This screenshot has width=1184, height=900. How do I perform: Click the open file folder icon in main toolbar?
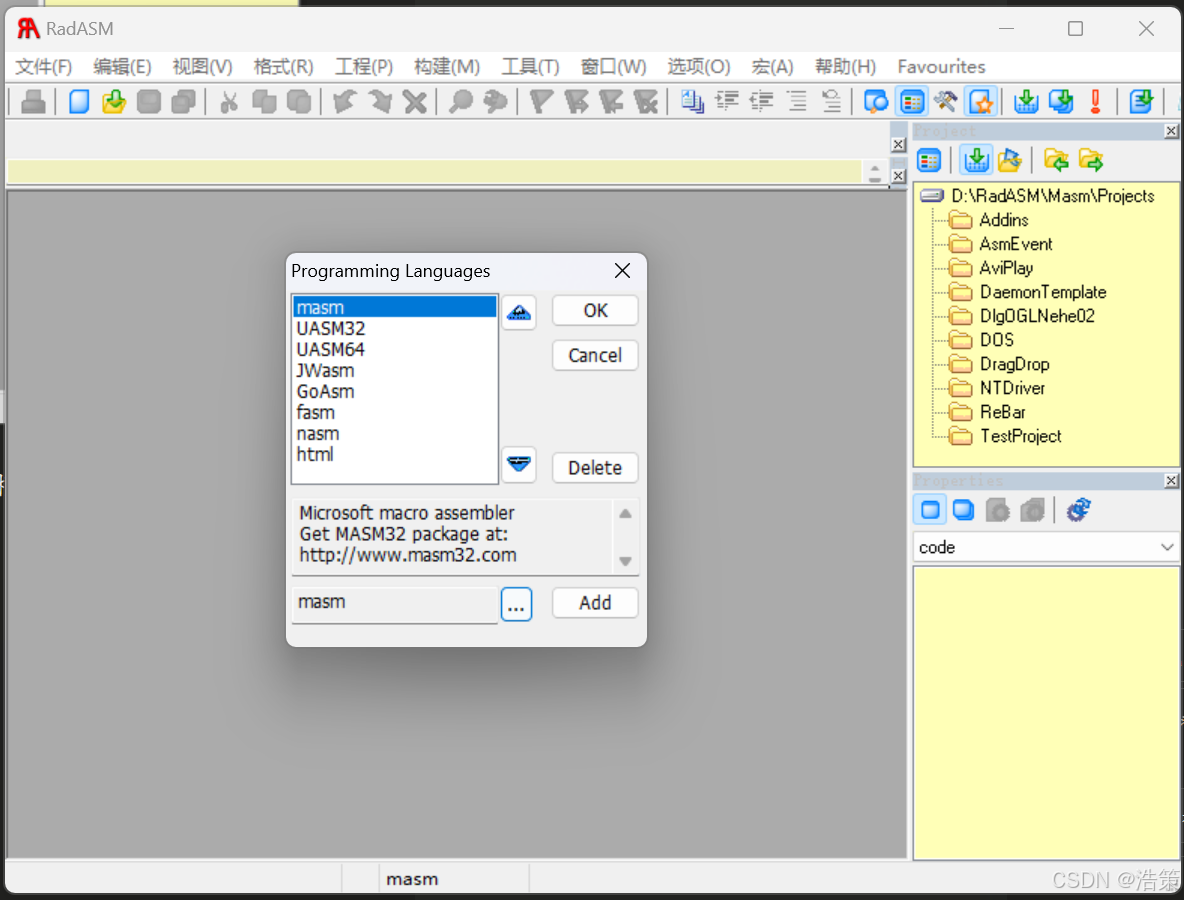pos(114,101)
